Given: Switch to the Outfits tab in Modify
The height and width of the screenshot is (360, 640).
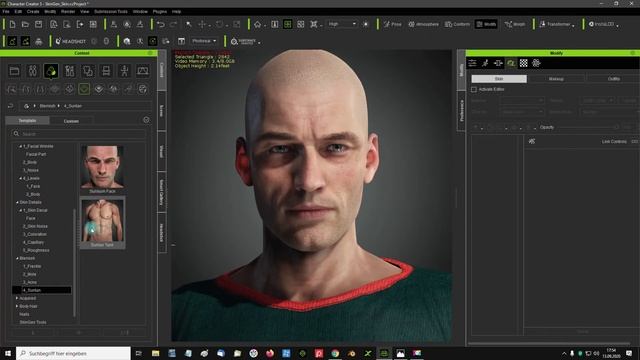Looking at the screenshot, I should pyautogui.click(x=613, y=79).
